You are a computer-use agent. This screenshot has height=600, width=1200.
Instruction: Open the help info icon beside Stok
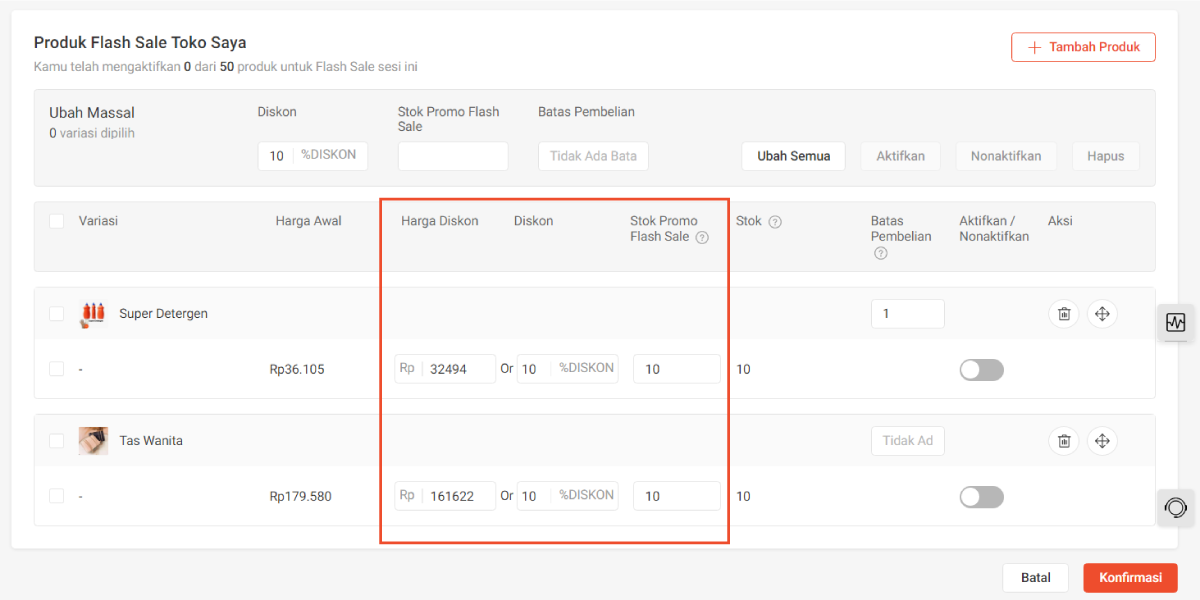pos(774,222)
